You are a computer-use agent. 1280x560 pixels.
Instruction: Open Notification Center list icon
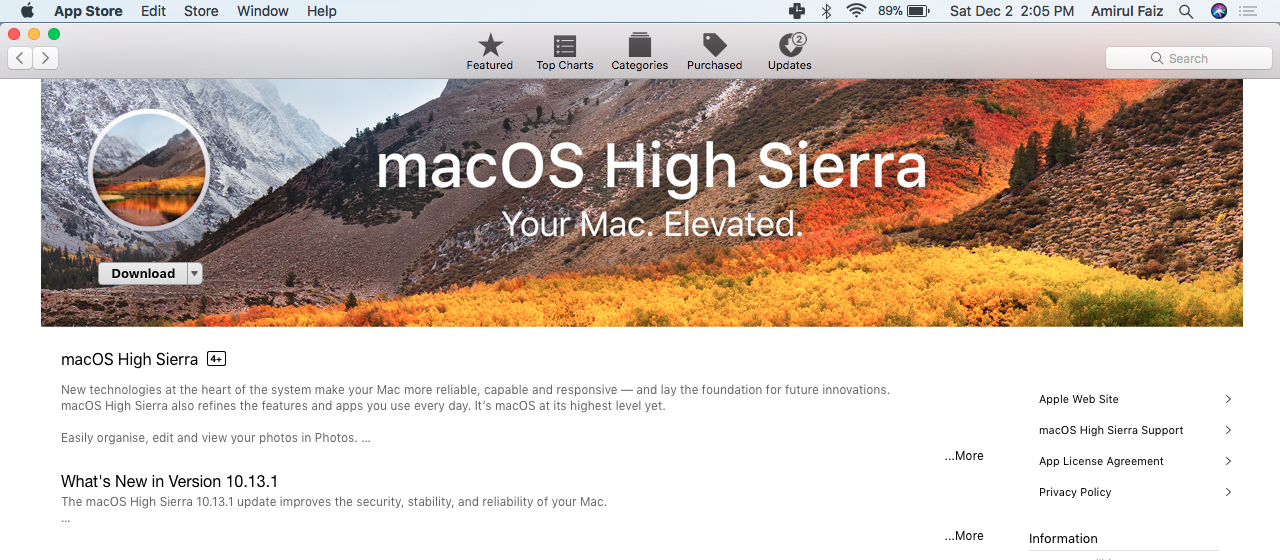click(1247, 11)
